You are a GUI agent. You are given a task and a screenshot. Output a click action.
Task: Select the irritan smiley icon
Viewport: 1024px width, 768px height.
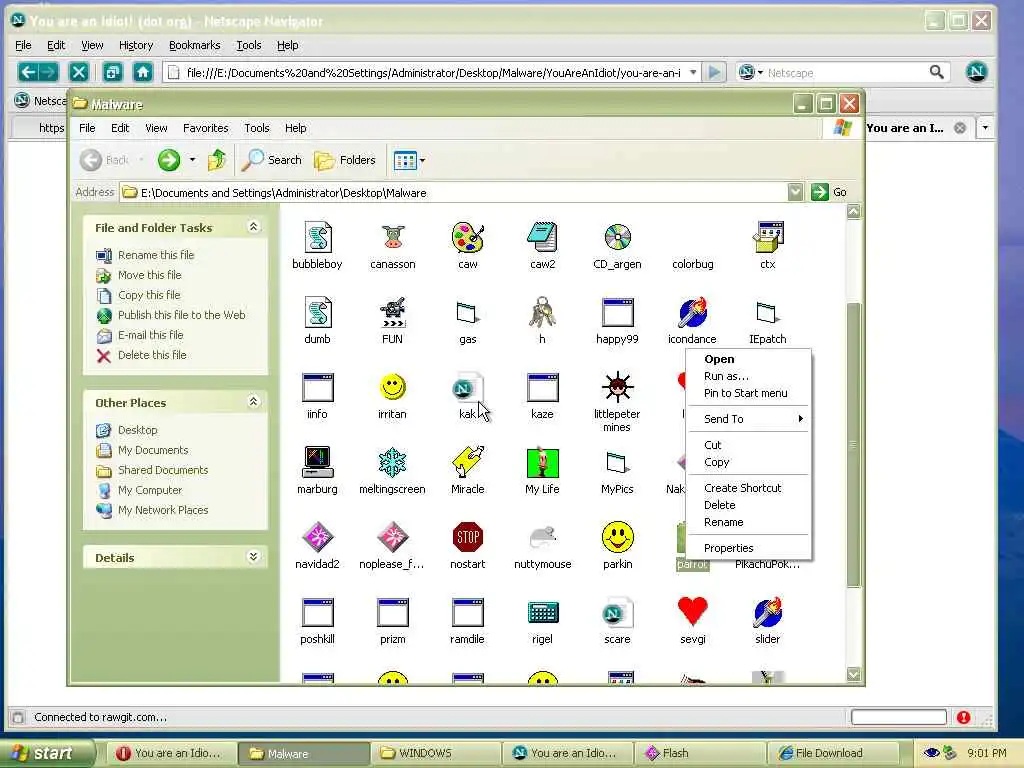pyautogui.click(x=392, y=387)
